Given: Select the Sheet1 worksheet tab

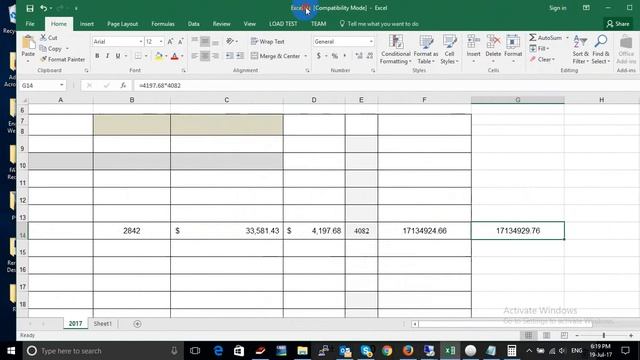Looking at the screenshot, I should [102, 324].
